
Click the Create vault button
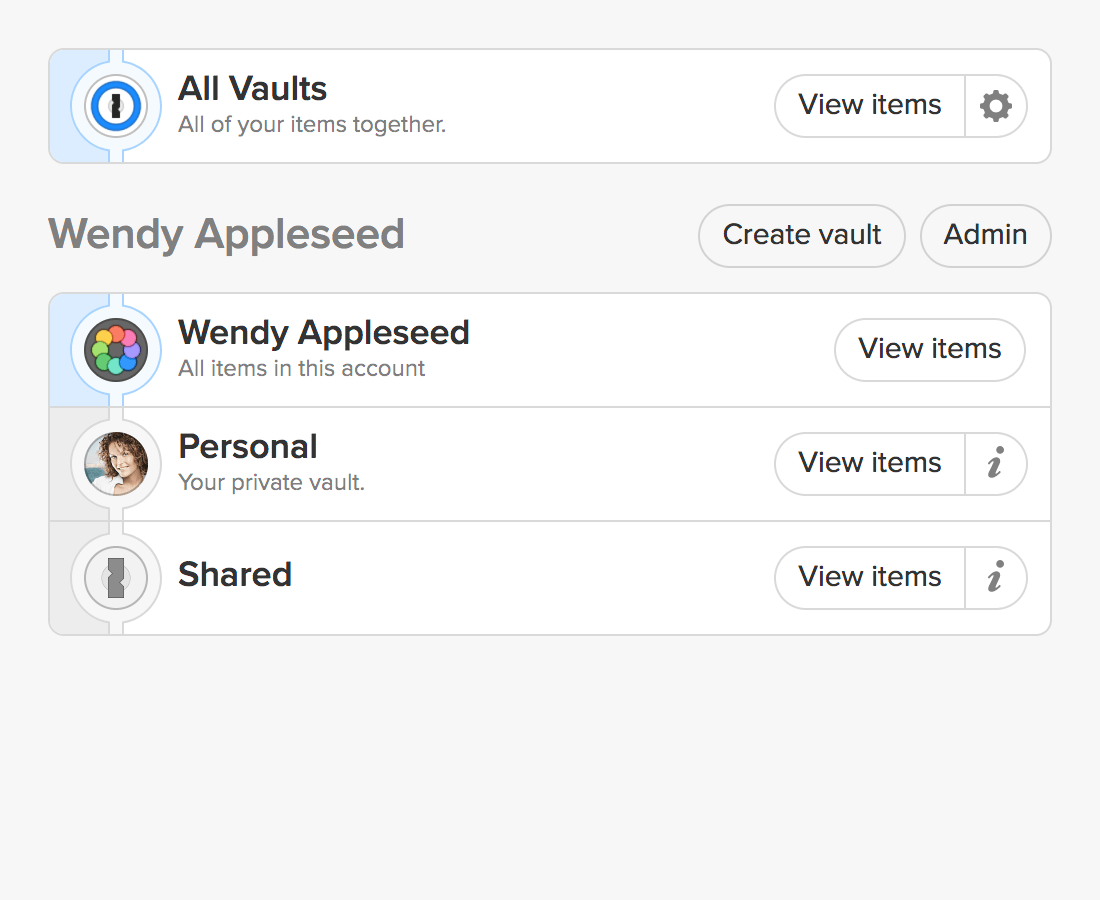[x=802, y=236]
